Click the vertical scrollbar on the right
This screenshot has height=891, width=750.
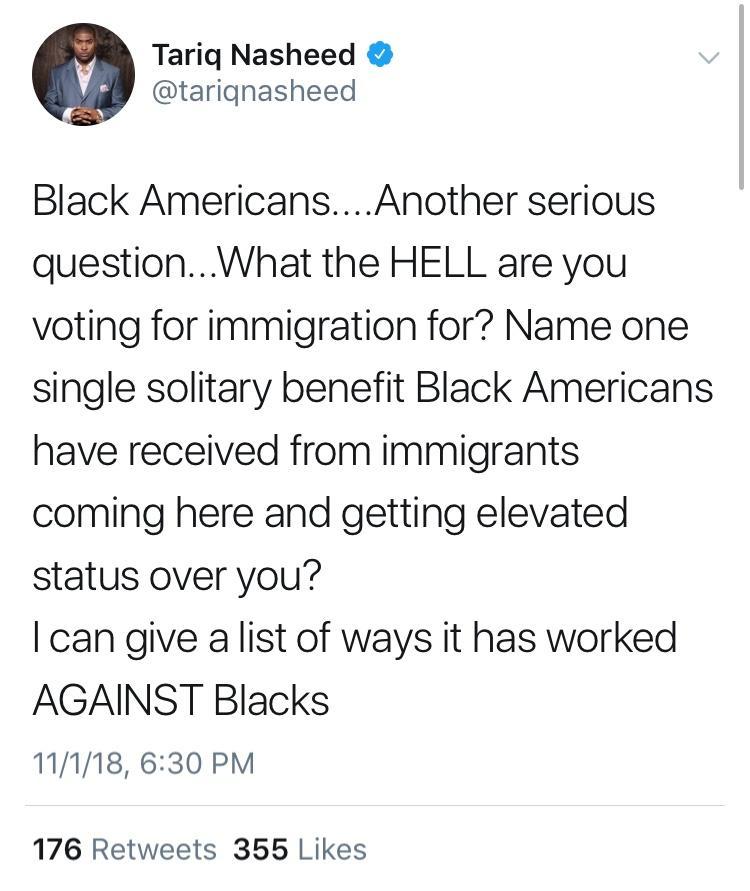[x=741, y=97]
